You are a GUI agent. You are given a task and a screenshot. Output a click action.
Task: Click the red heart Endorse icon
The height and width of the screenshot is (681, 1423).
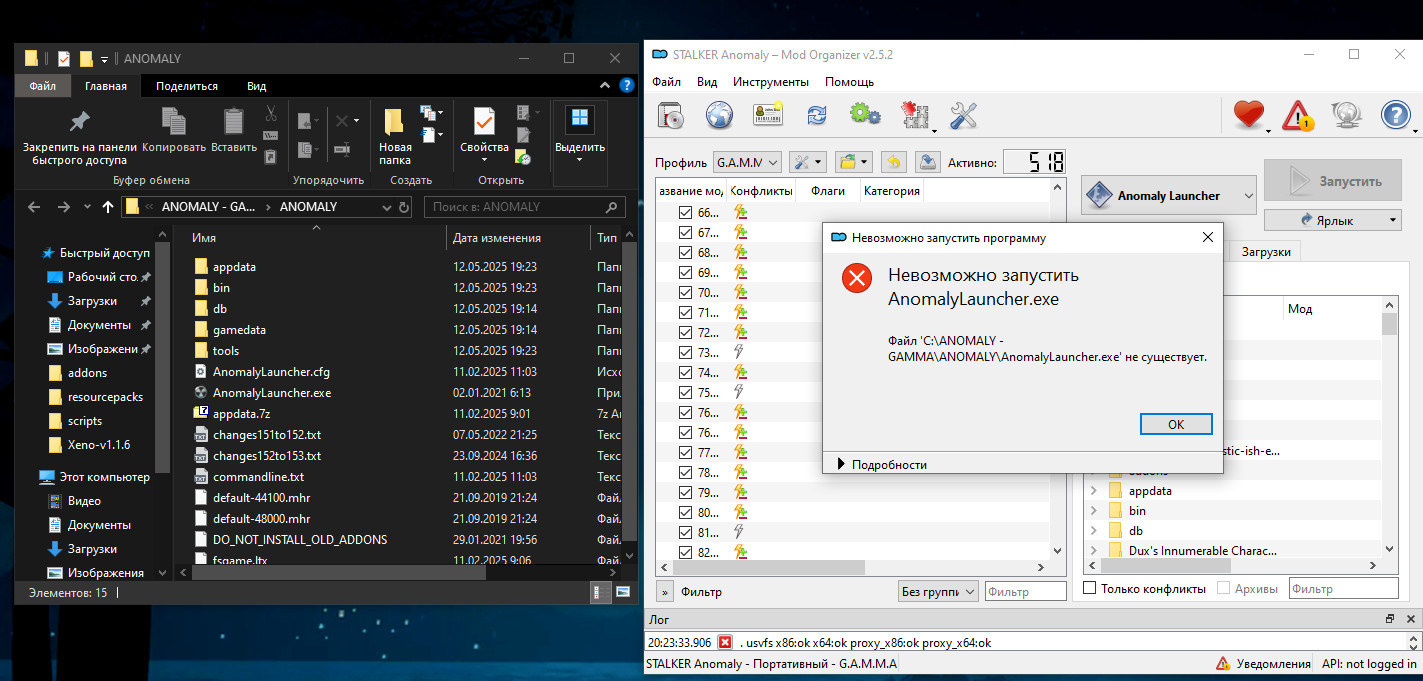pos(1249,116)
